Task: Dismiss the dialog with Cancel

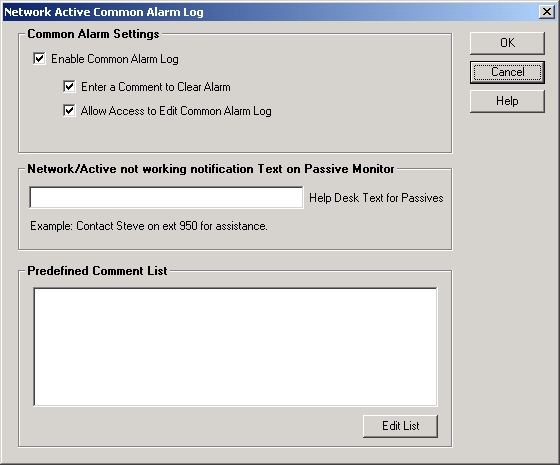Action: pyautogui.click(x=507, y=72)
